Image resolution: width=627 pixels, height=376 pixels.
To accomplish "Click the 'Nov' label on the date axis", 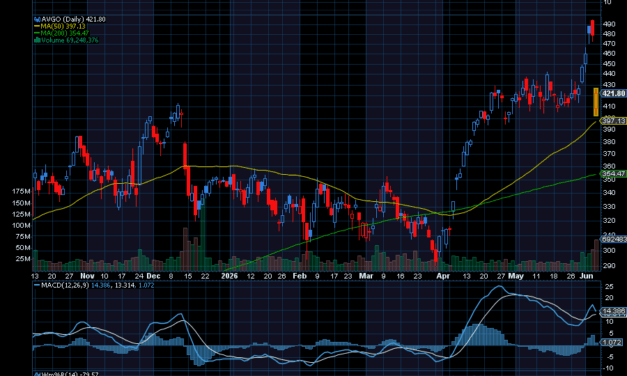I will point(87,276).
